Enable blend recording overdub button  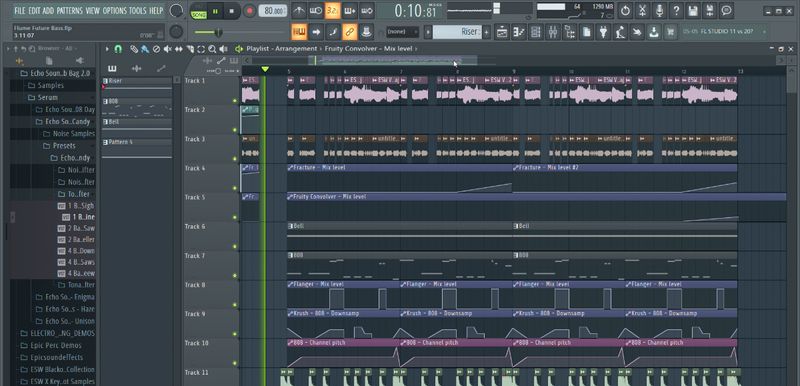[349, 10]
